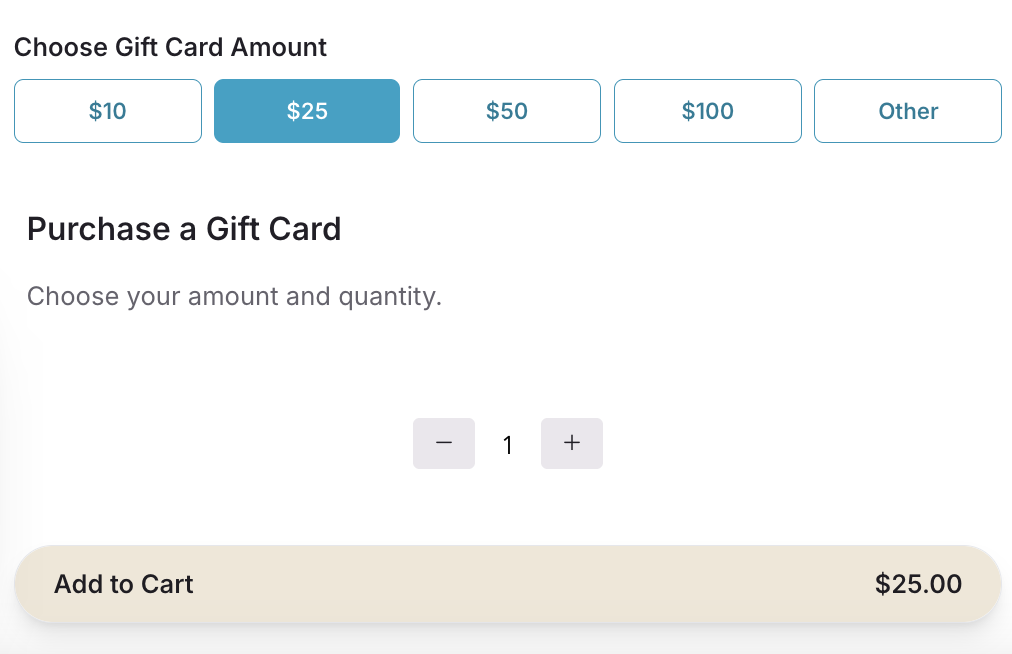Click the Choose Gift Card Amount label

click(169, 46)
